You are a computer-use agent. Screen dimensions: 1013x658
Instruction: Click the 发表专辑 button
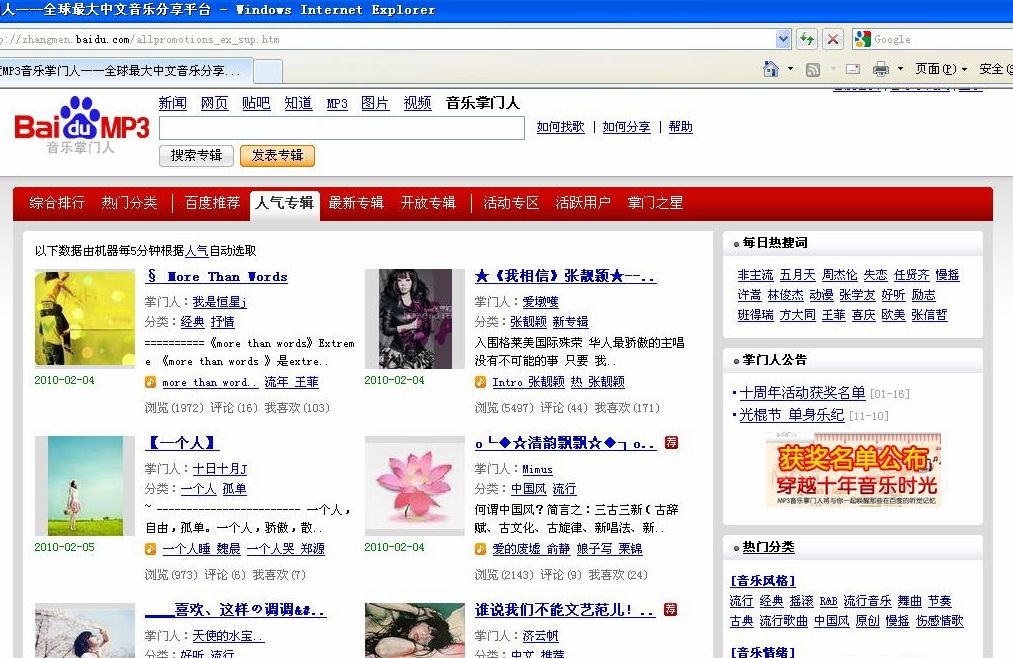pyautogui.click(x=277, y=156)
